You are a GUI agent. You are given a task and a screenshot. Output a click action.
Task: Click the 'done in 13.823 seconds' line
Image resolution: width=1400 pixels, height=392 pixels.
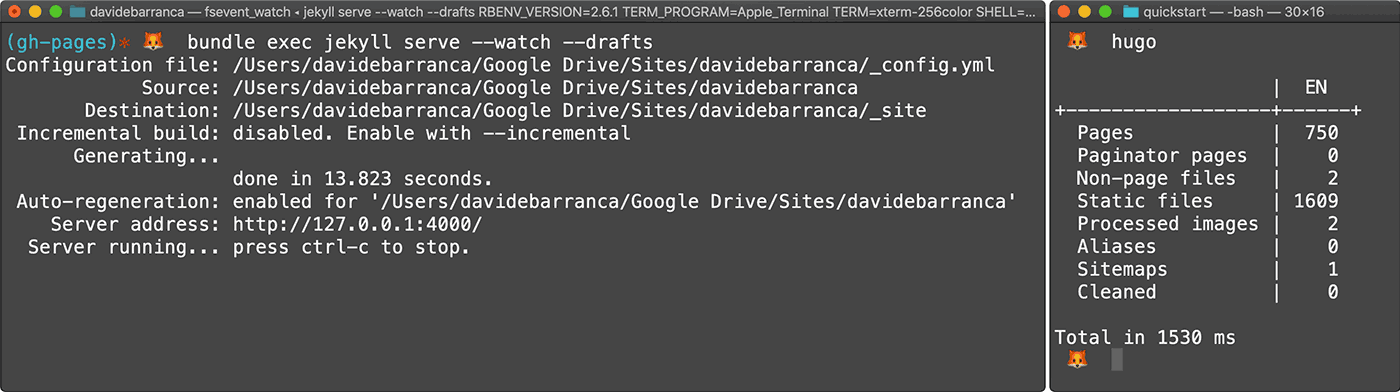point(362,179)
